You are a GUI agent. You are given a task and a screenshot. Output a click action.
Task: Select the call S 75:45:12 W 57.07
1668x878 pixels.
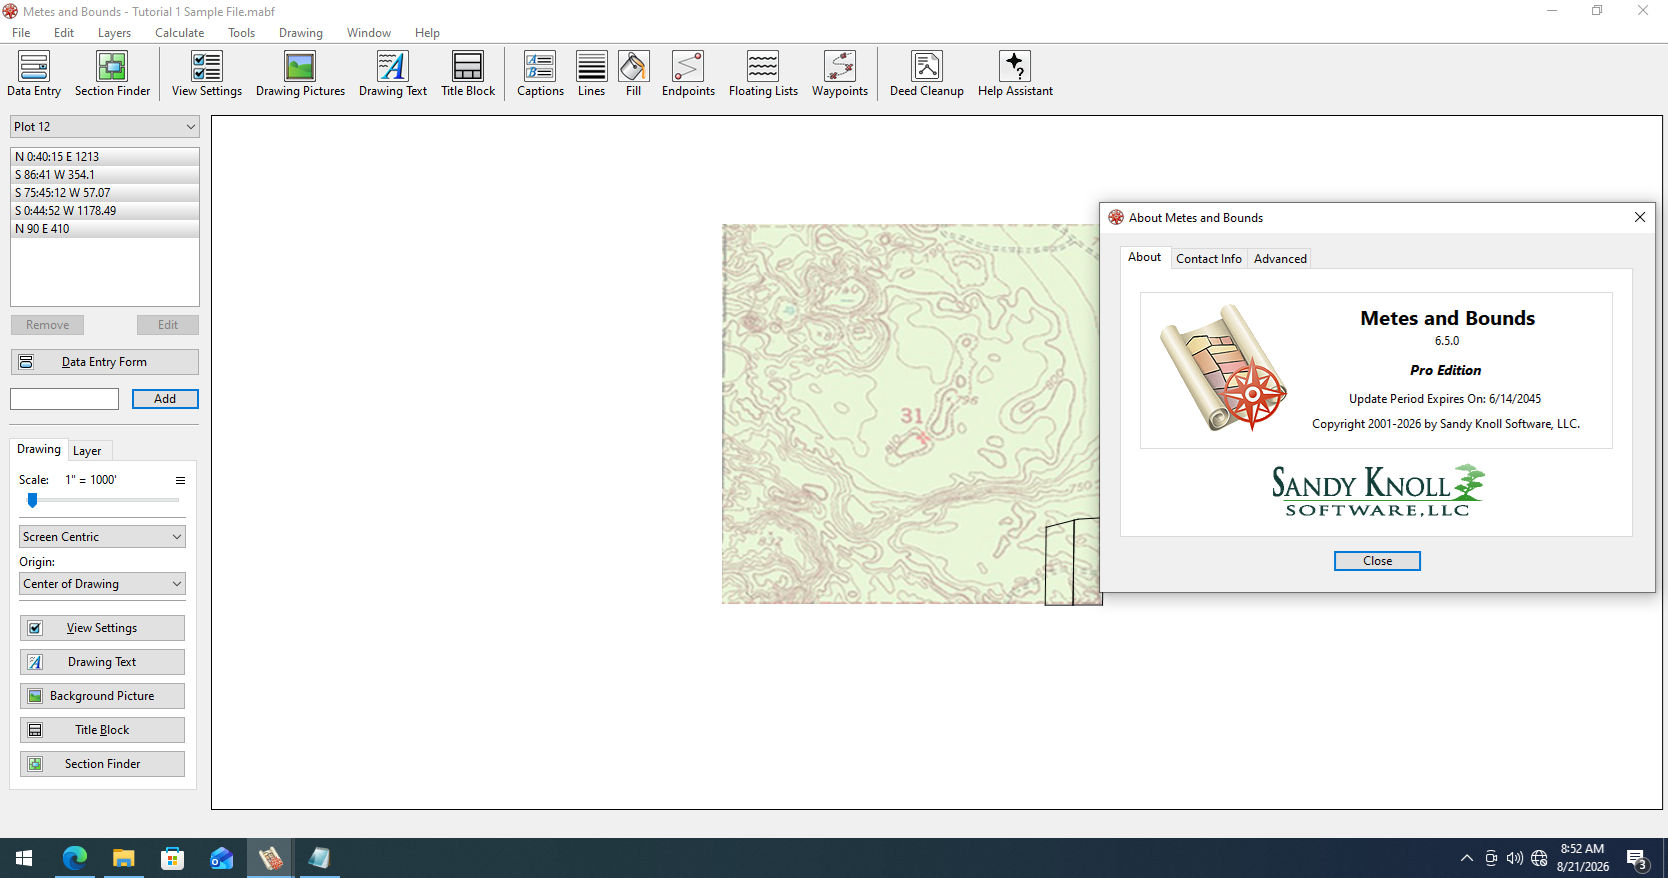105,193
